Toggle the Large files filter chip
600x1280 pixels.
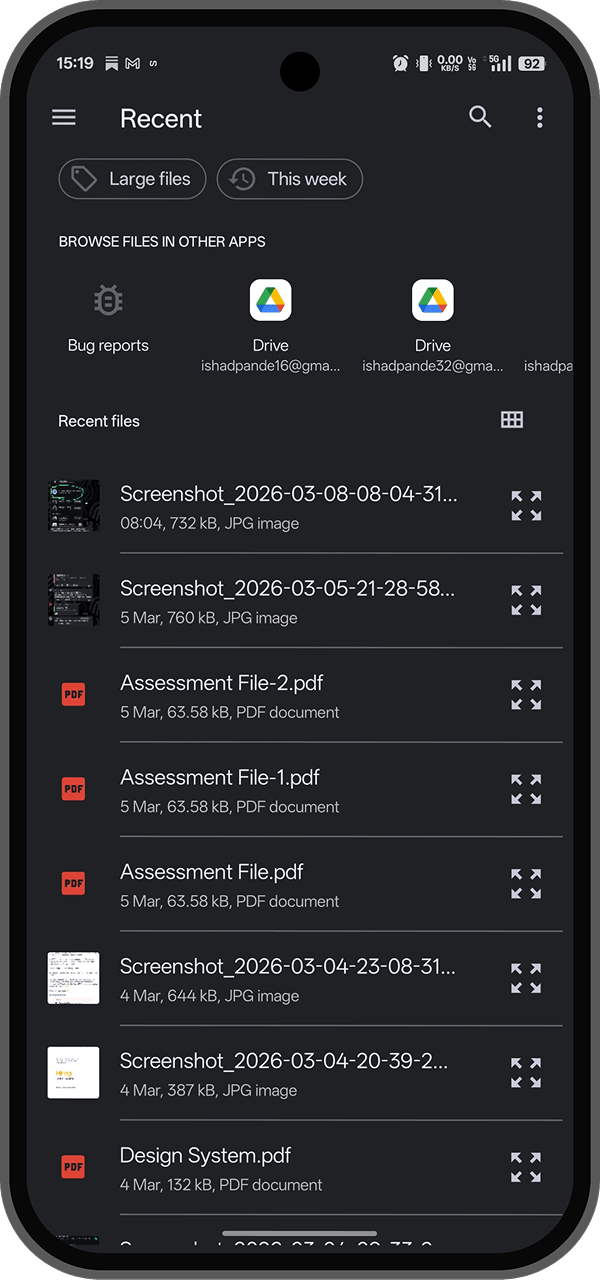[132, 179]
